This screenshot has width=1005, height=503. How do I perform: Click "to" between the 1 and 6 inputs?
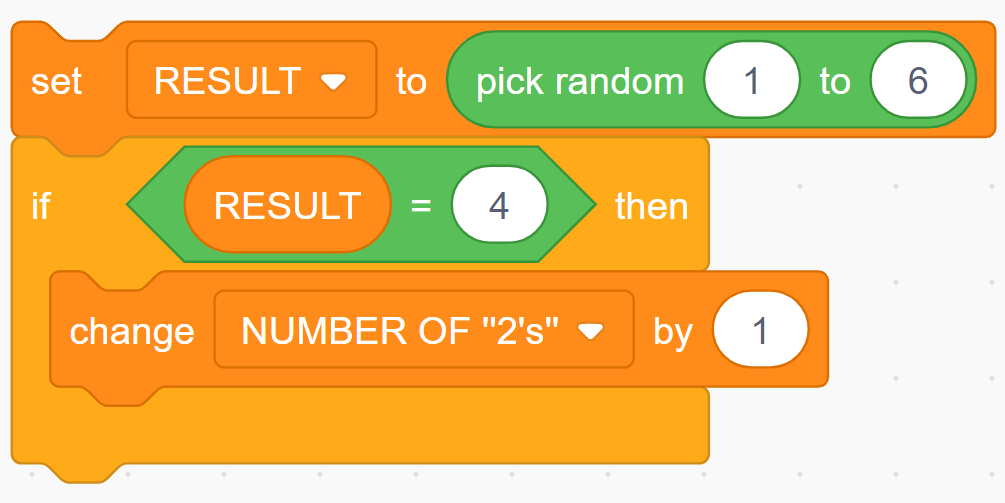point(835,81)
